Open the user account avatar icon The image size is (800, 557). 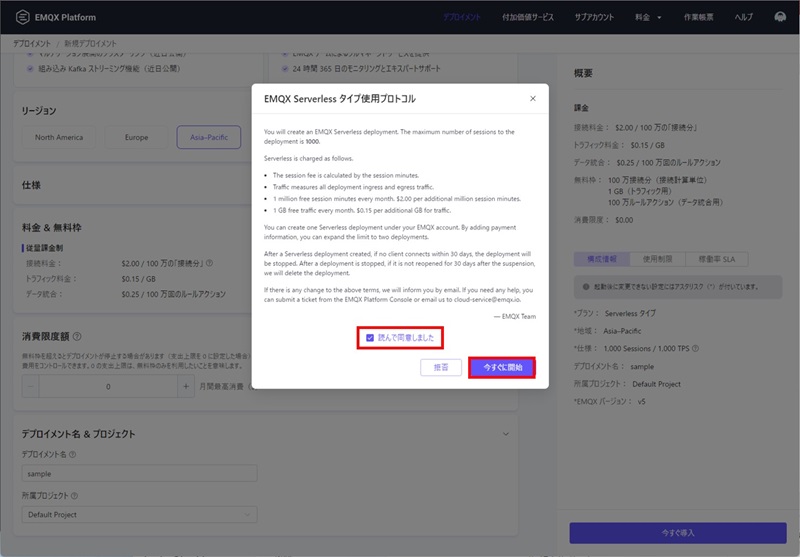click(780, 17)
